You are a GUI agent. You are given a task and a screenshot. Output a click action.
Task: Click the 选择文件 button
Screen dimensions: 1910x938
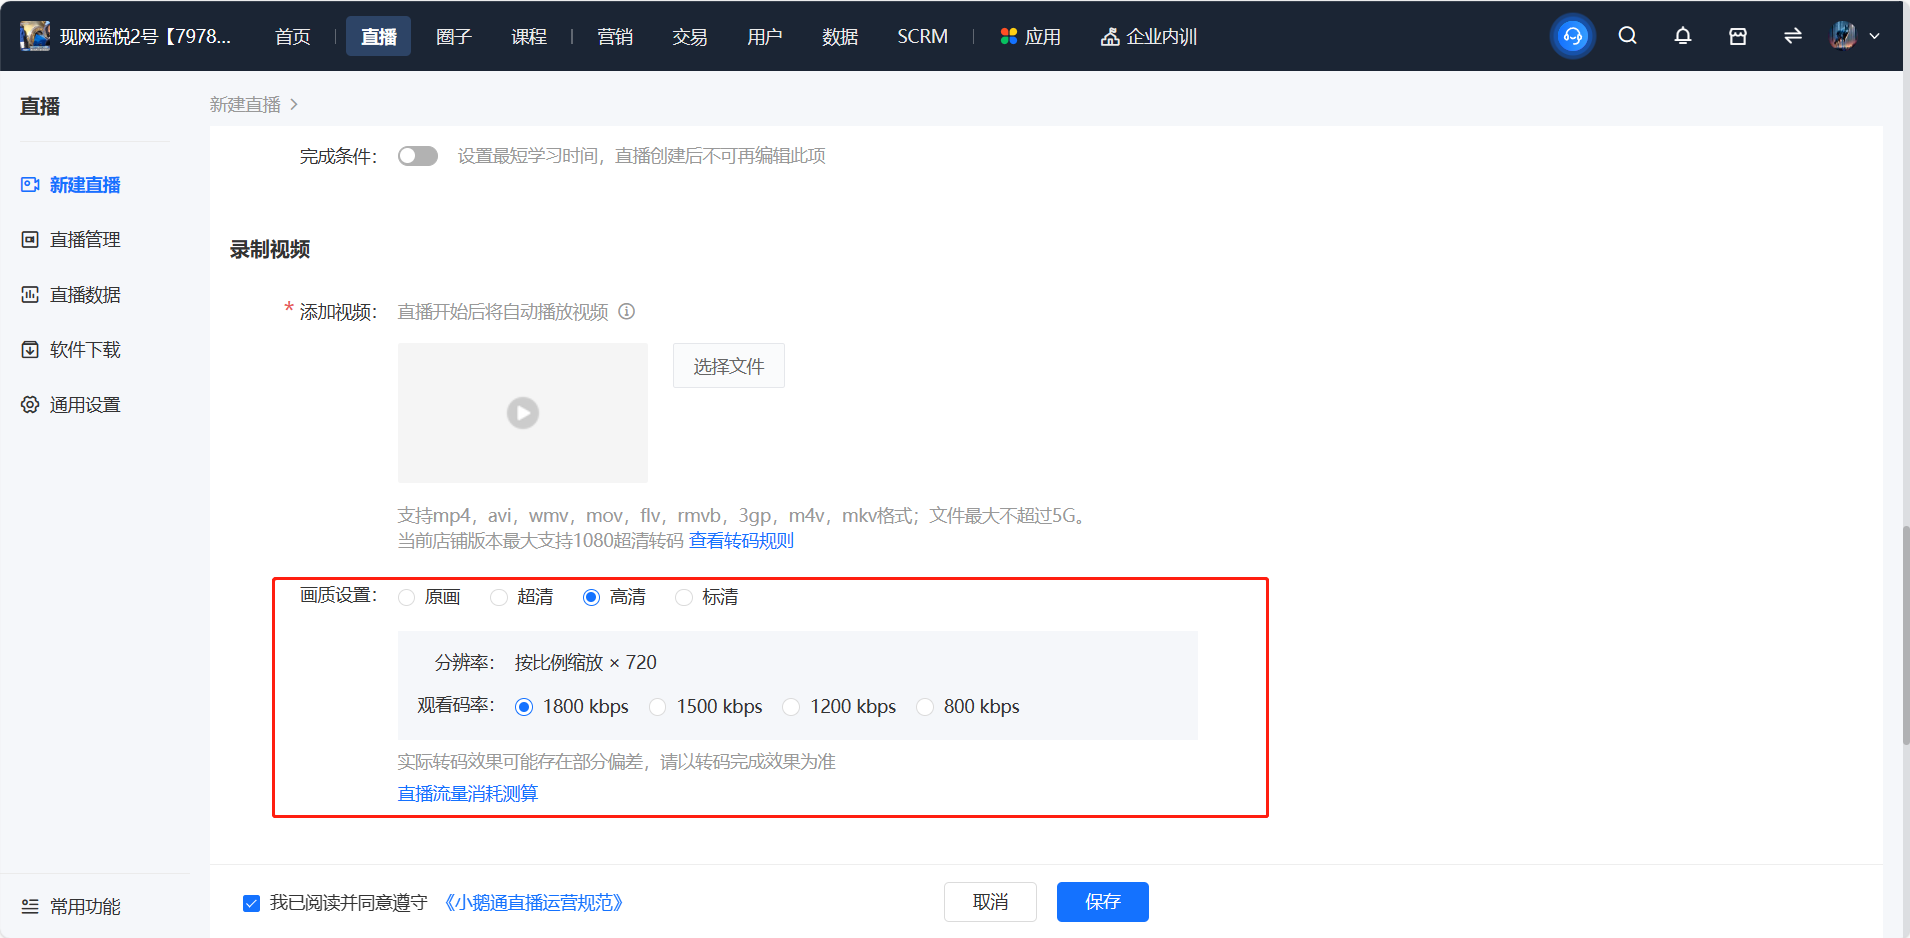click(x=729, y=366)
